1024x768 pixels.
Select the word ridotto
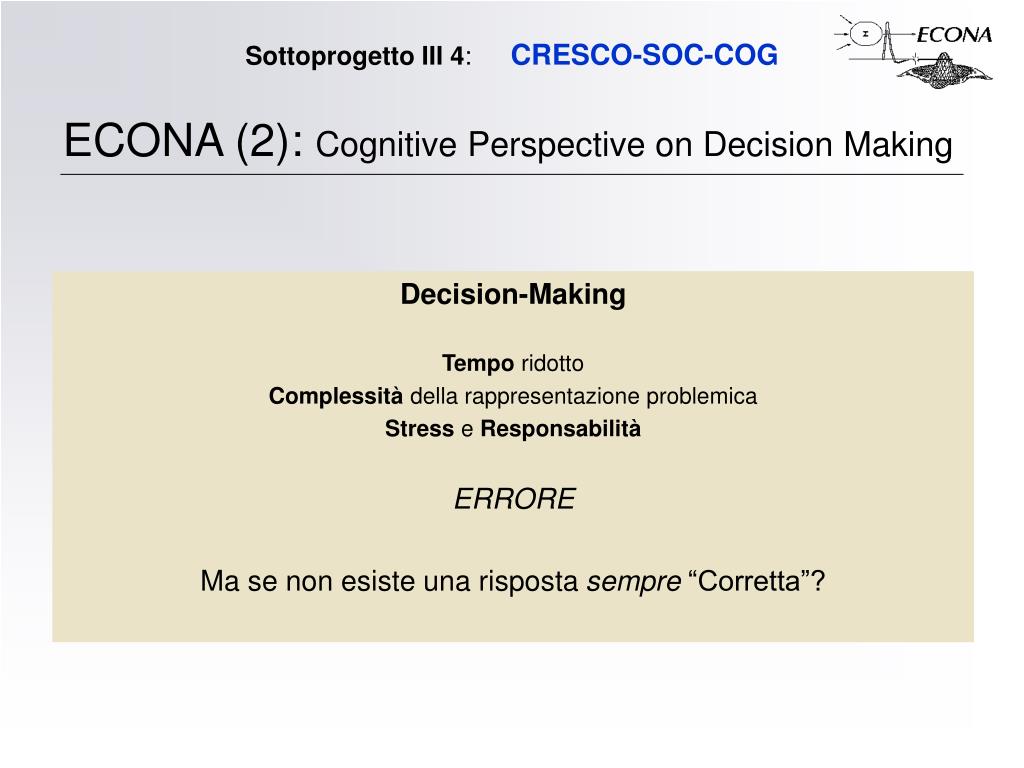click(552, 363)
